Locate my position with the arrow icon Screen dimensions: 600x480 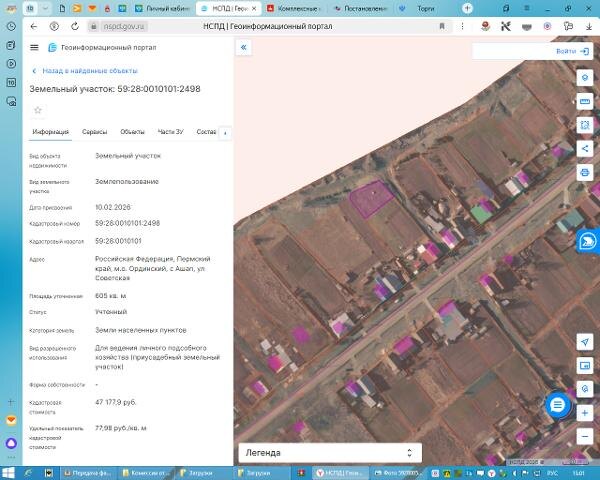click(x=584, y=342)
